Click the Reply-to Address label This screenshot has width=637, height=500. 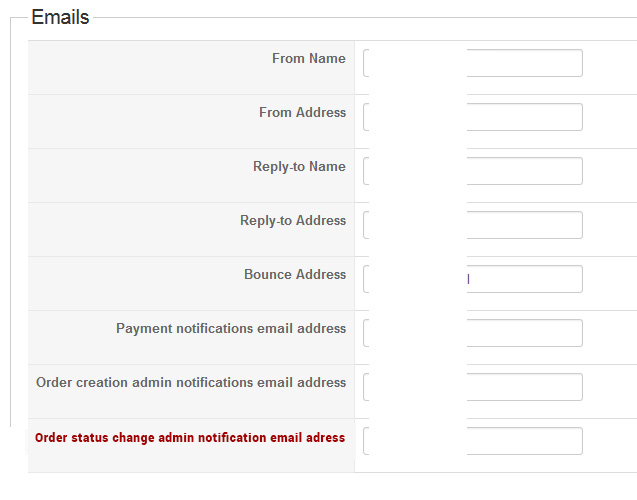tap(293, 221)
